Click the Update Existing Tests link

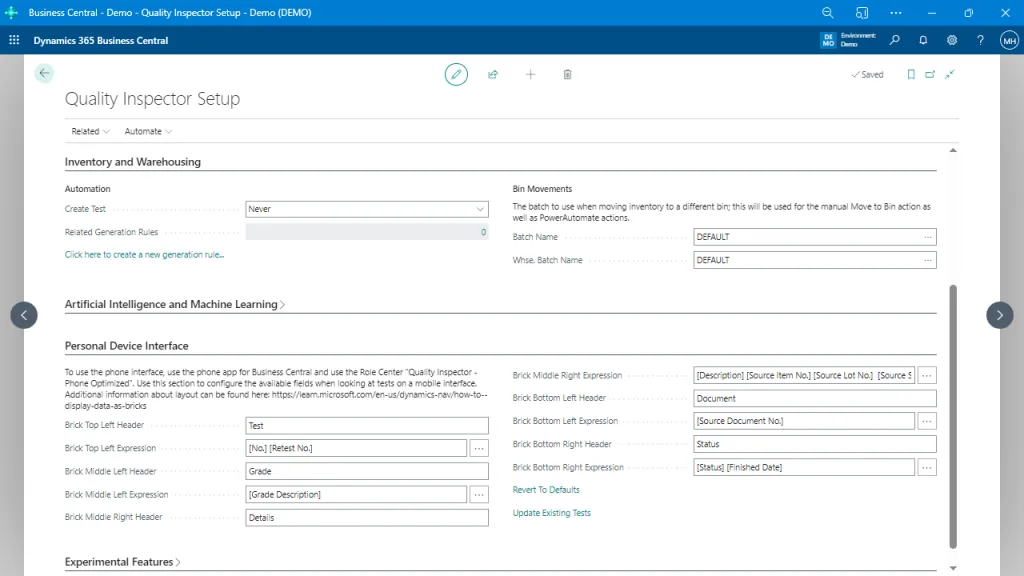point(551,513)
